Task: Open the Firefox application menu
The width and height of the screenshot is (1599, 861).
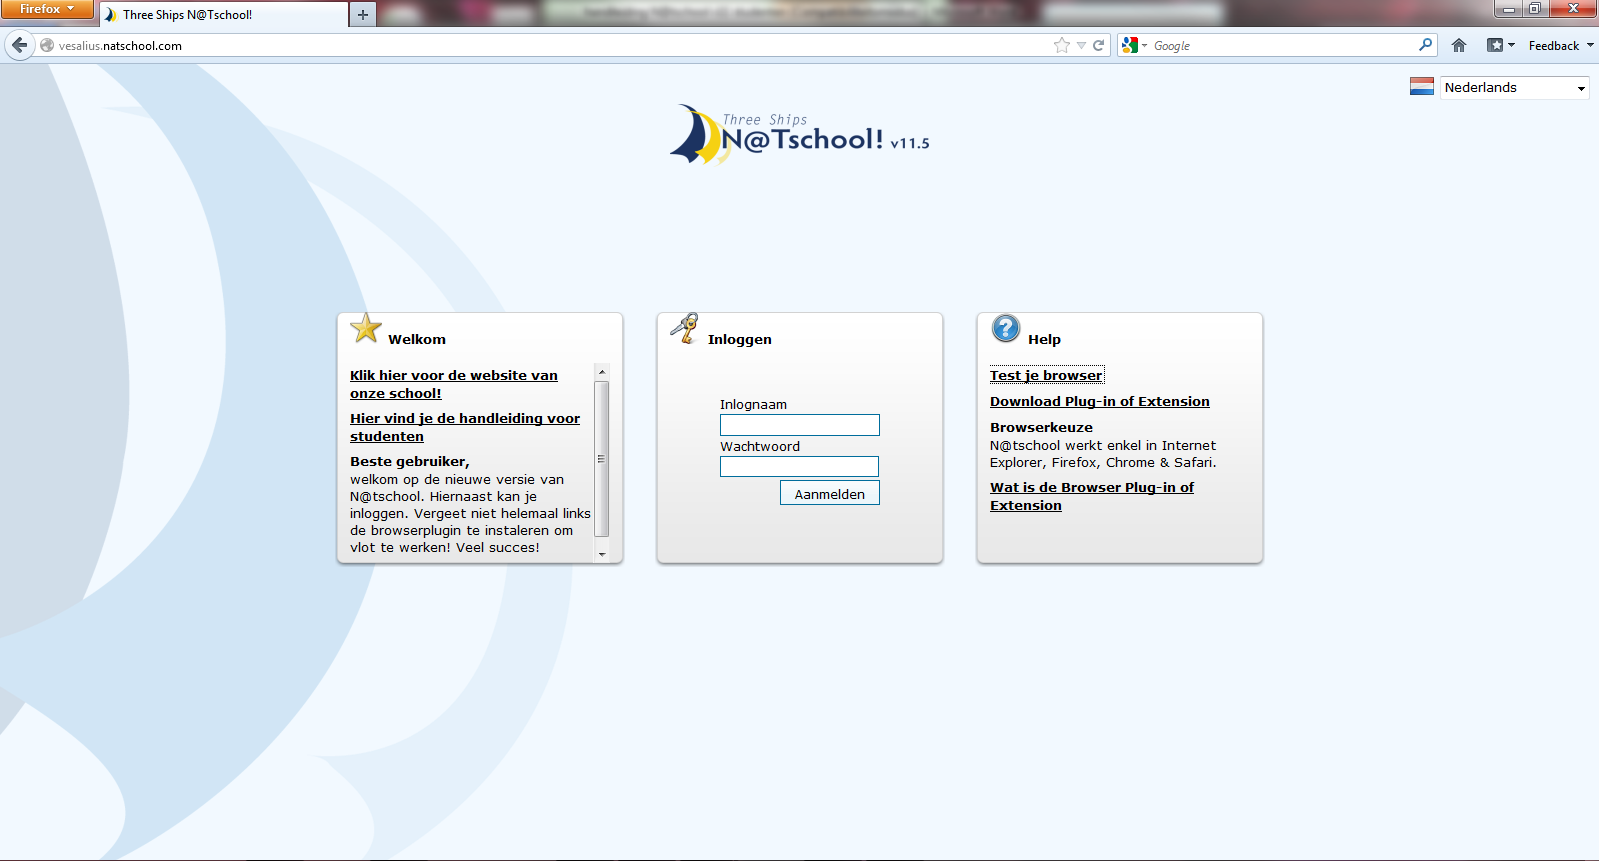Action: (x=47, y=9)
